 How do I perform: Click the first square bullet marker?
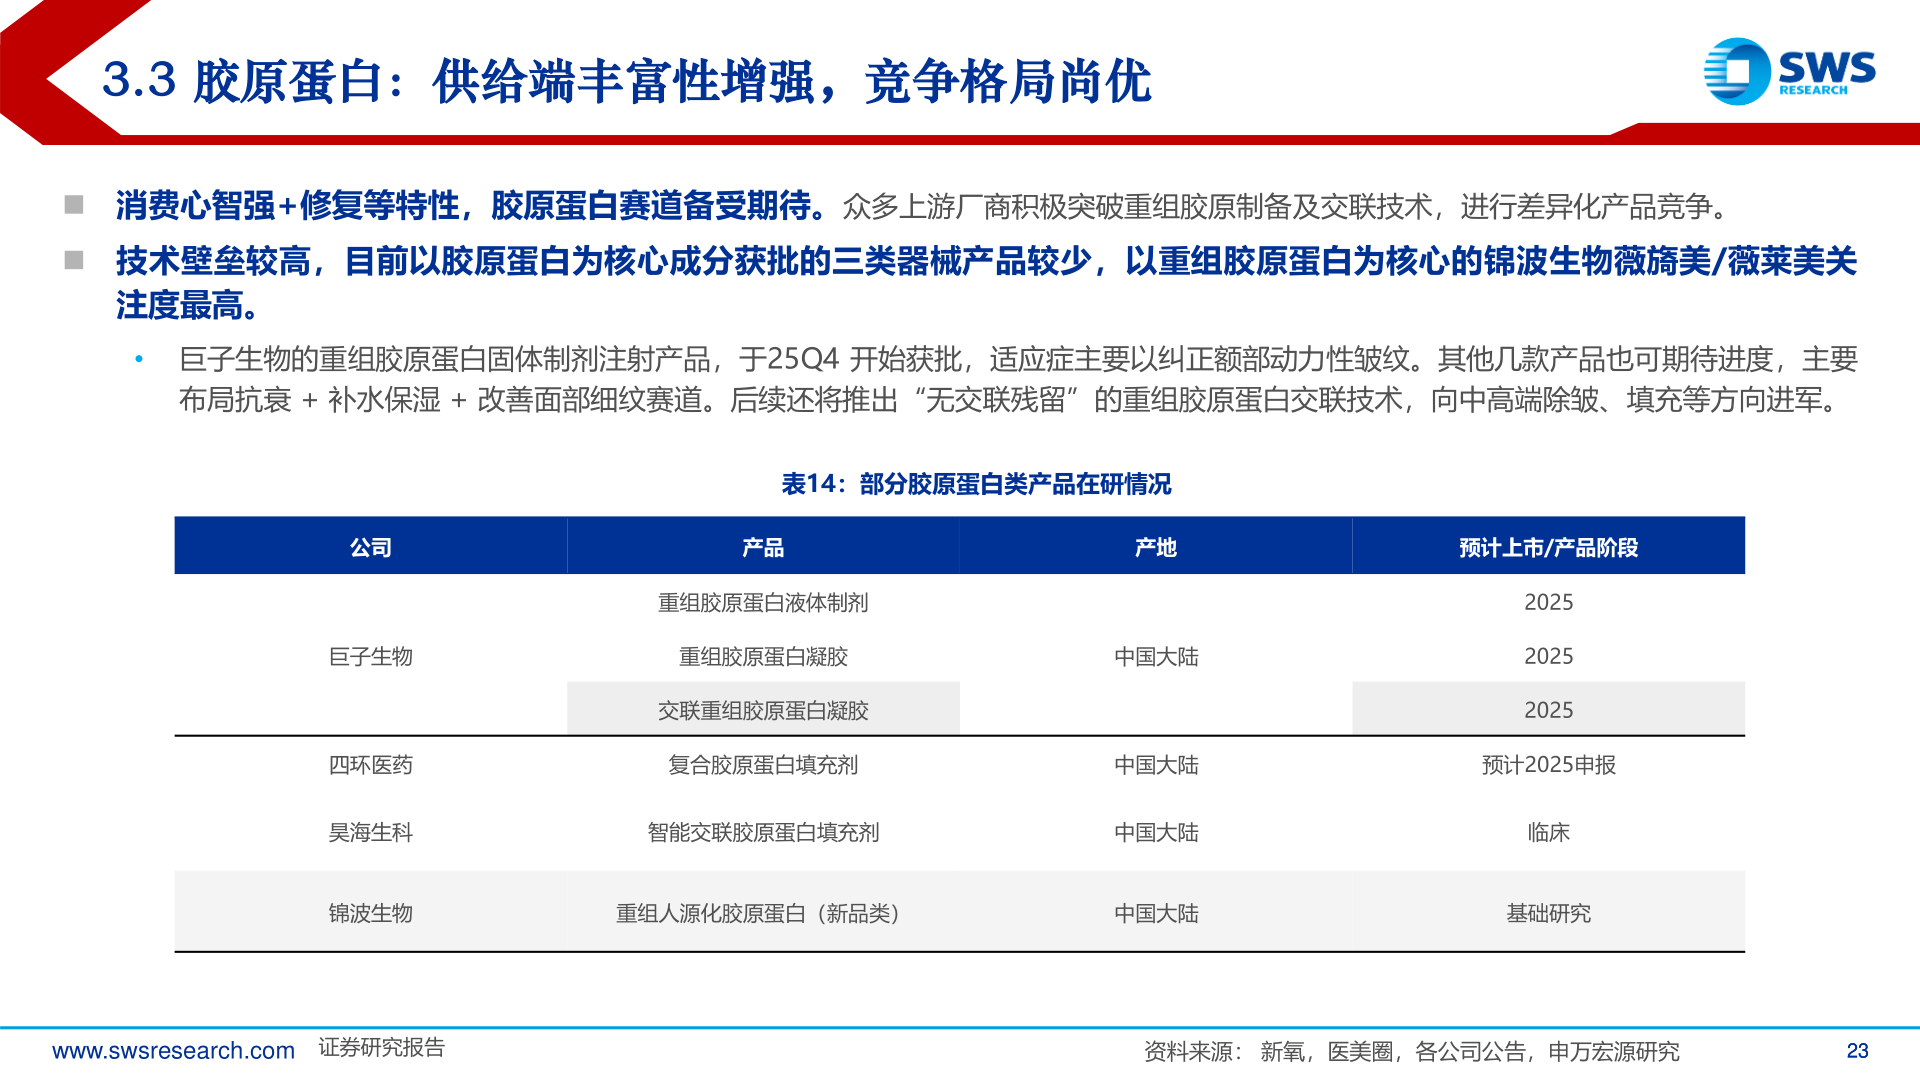[x=73, y=203]
